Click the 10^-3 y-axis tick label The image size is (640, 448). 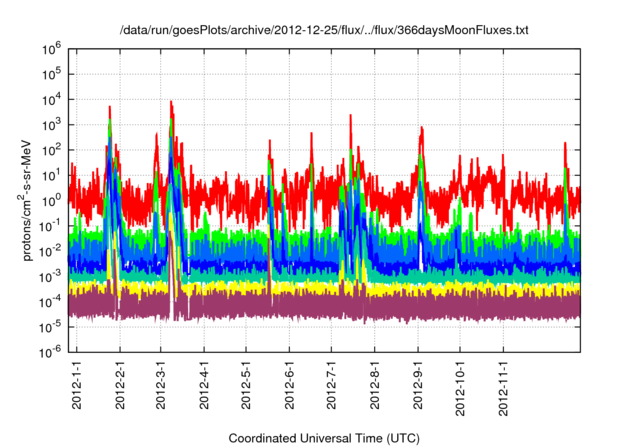pyautogui.click(x=50, y=277)
